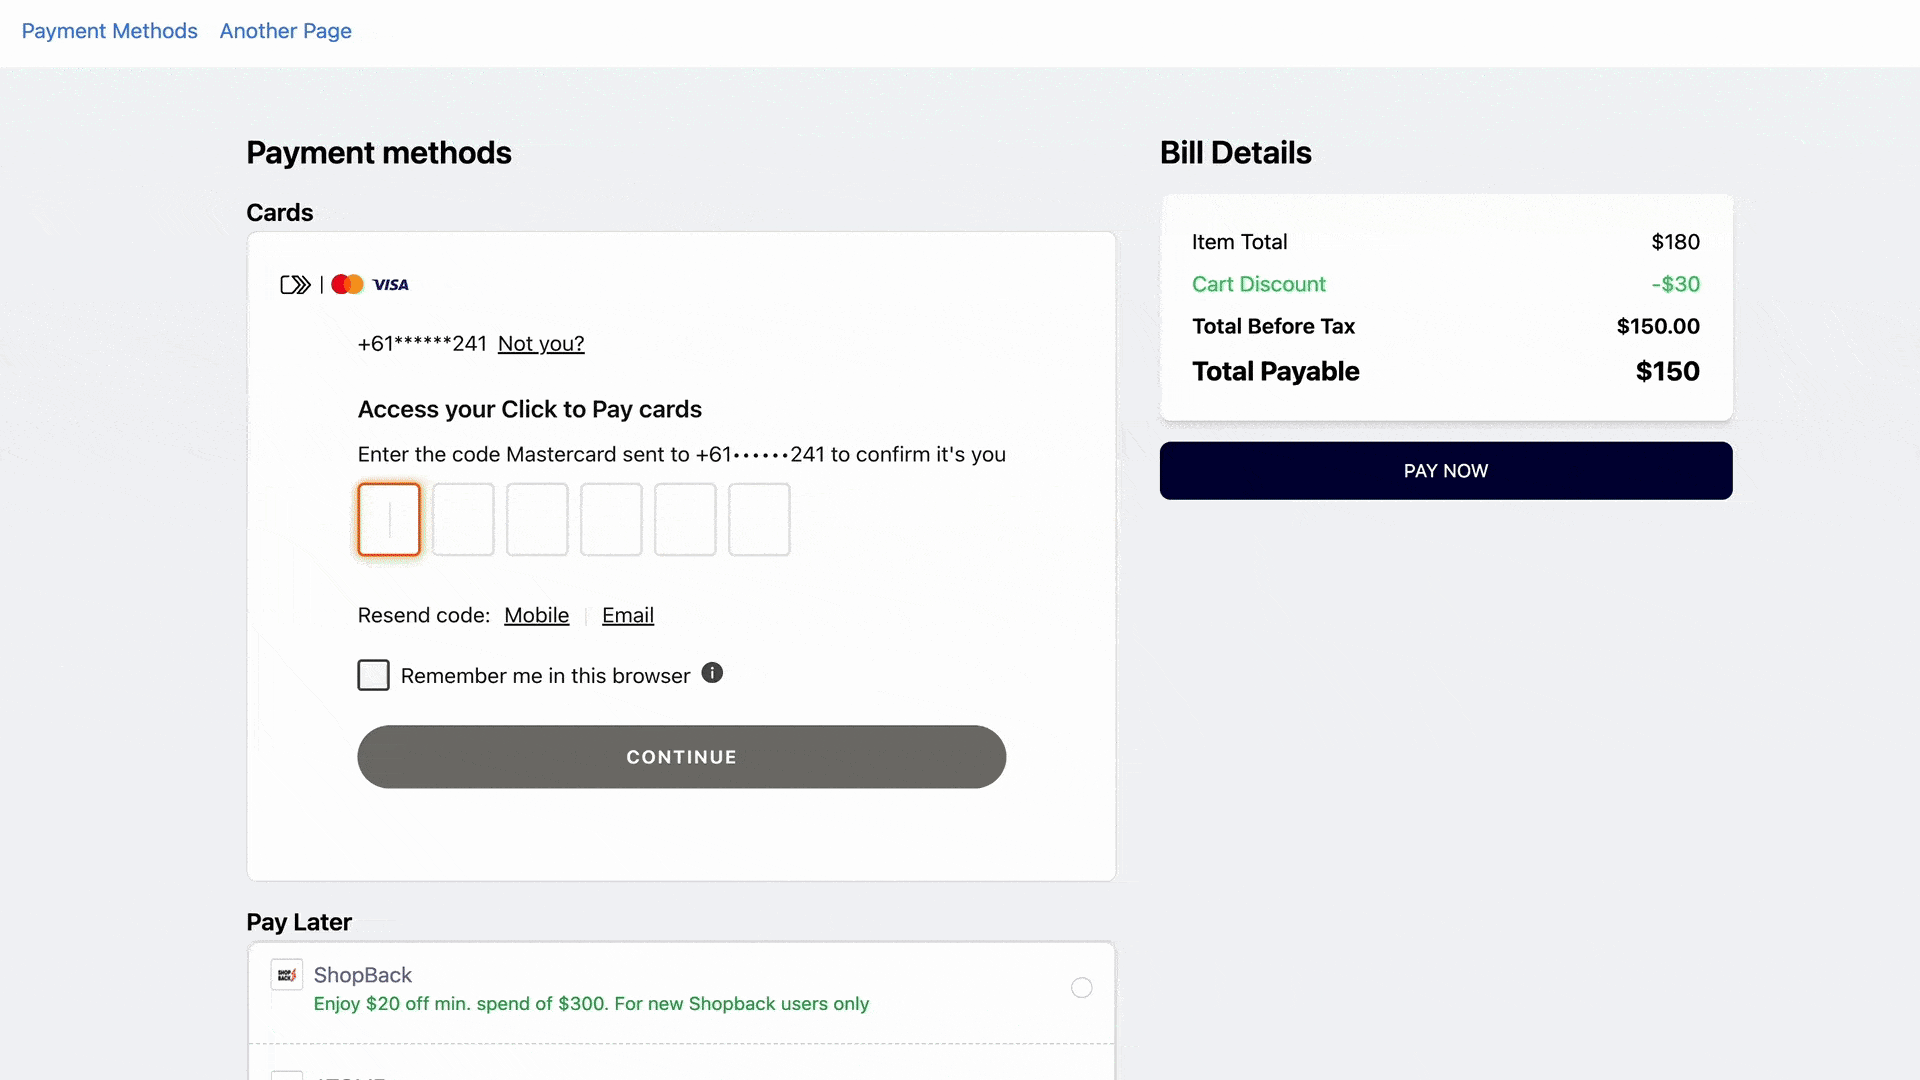
Task: Resend code via Mobile link
Action: coord(536,616)
